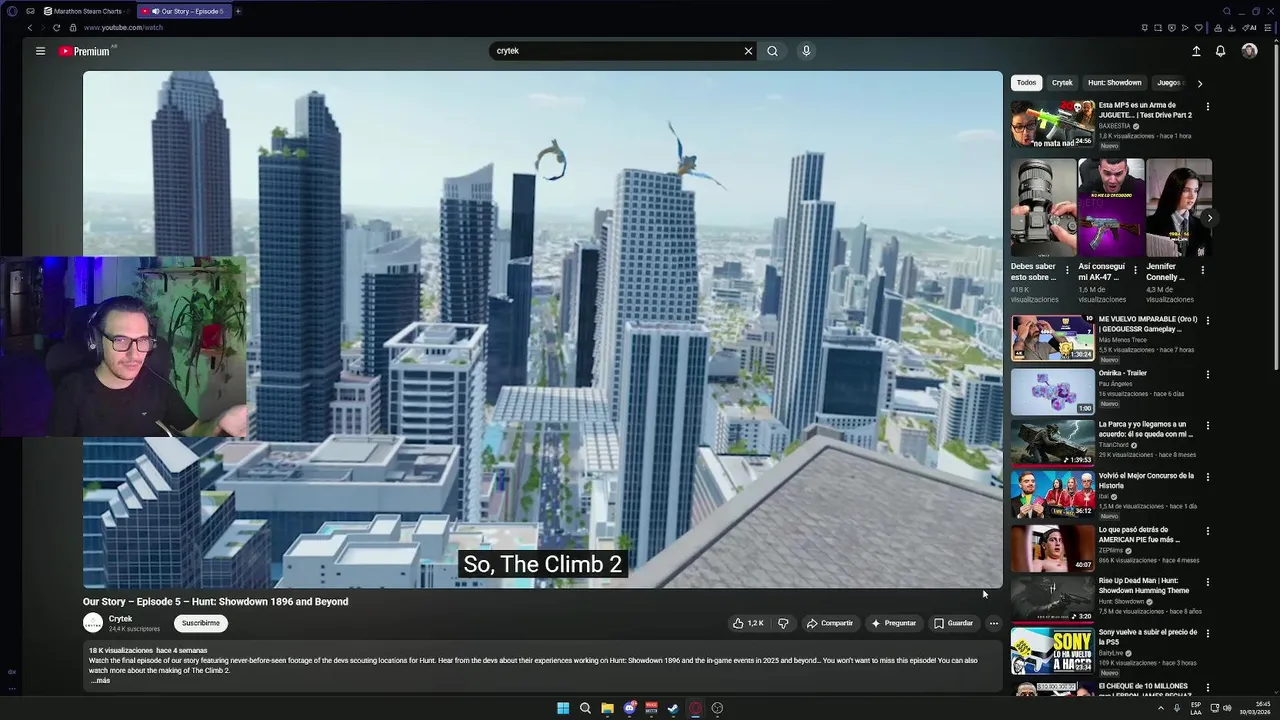The width and height of the screenshot is (1280, 720).
Task: Go back with the browser back arrow
Action: pos(29,27)
